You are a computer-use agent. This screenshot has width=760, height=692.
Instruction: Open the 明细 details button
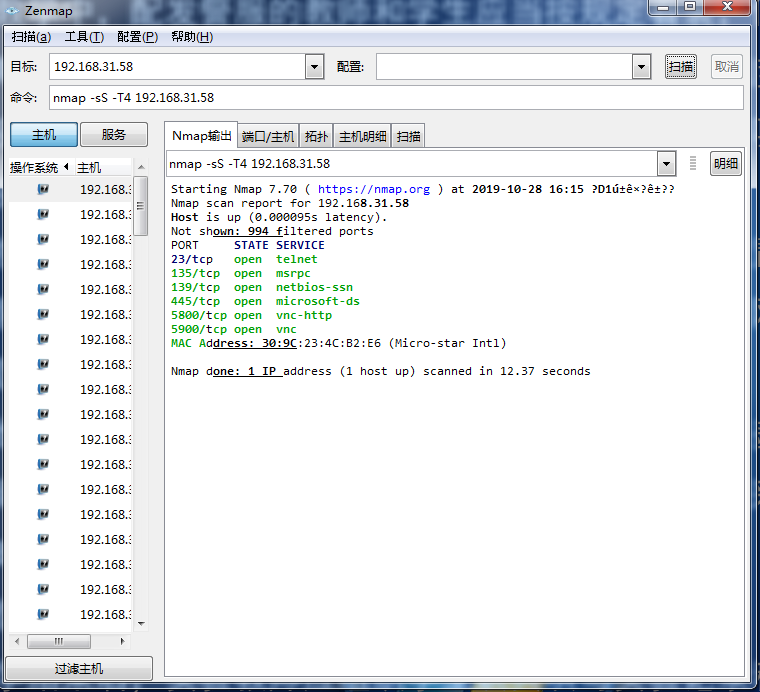pyautogui.click(x=726, y=163)
